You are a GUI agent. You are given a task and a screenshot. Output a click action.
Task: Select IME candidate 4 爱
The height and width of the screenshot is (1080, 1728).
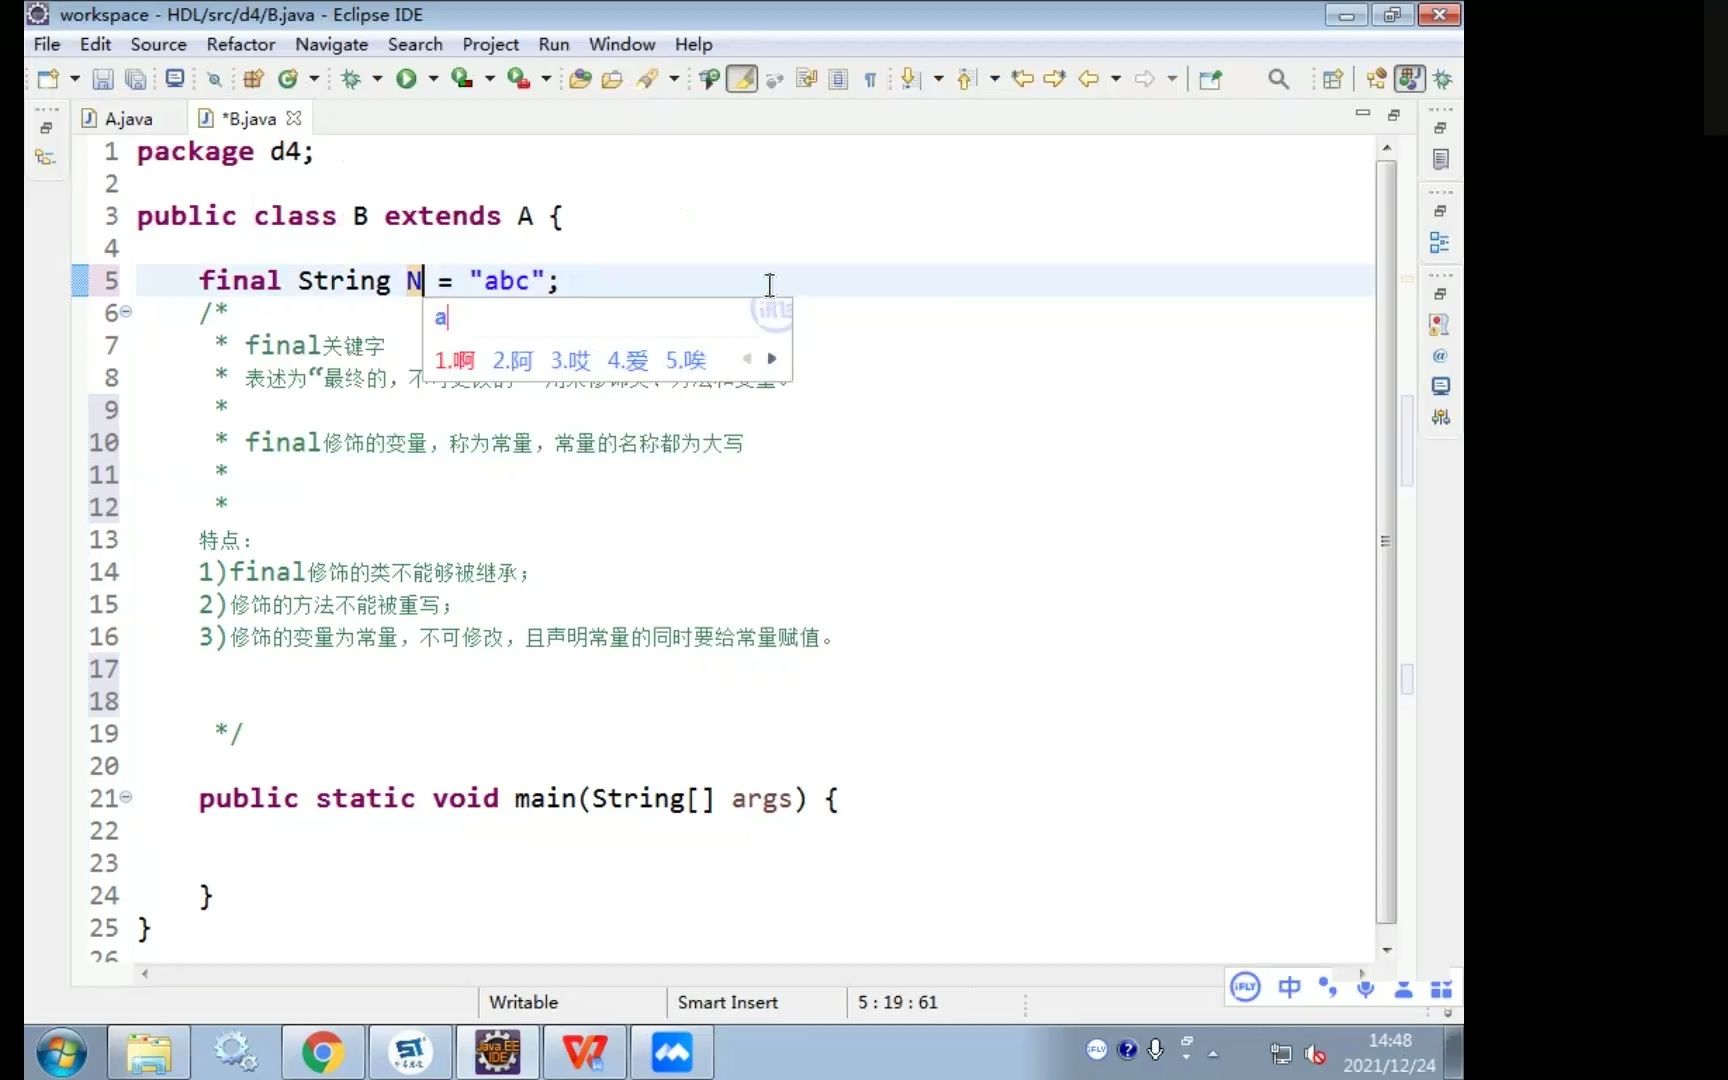(x=628, y=360)
